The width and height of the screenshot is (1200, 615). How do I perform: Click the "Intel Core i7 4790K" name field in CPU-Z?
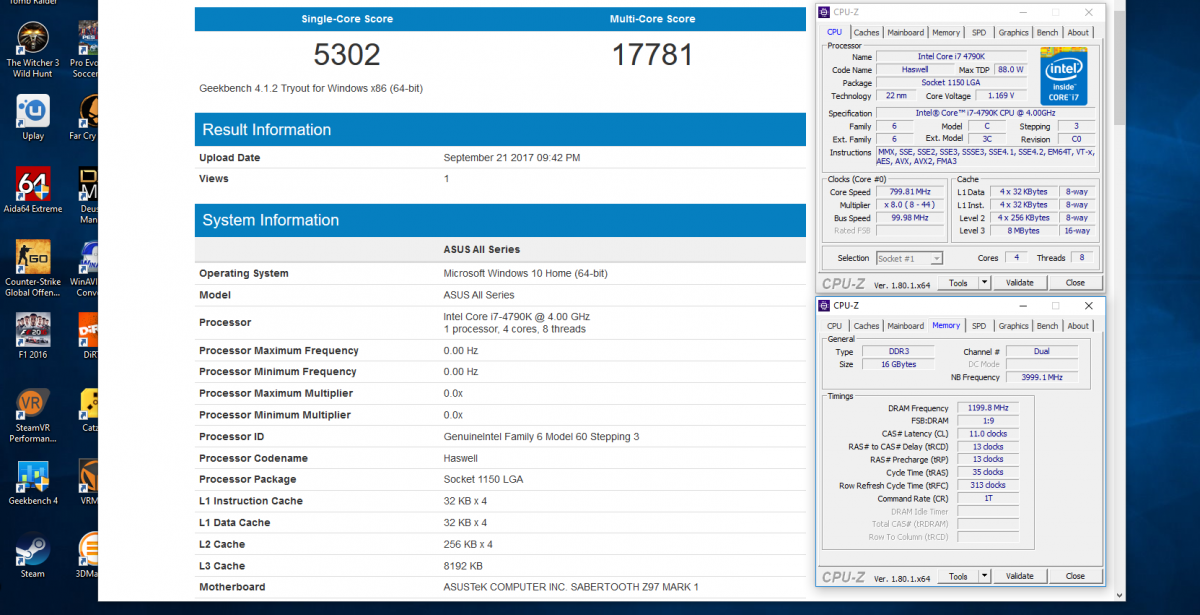coord(949,57)
